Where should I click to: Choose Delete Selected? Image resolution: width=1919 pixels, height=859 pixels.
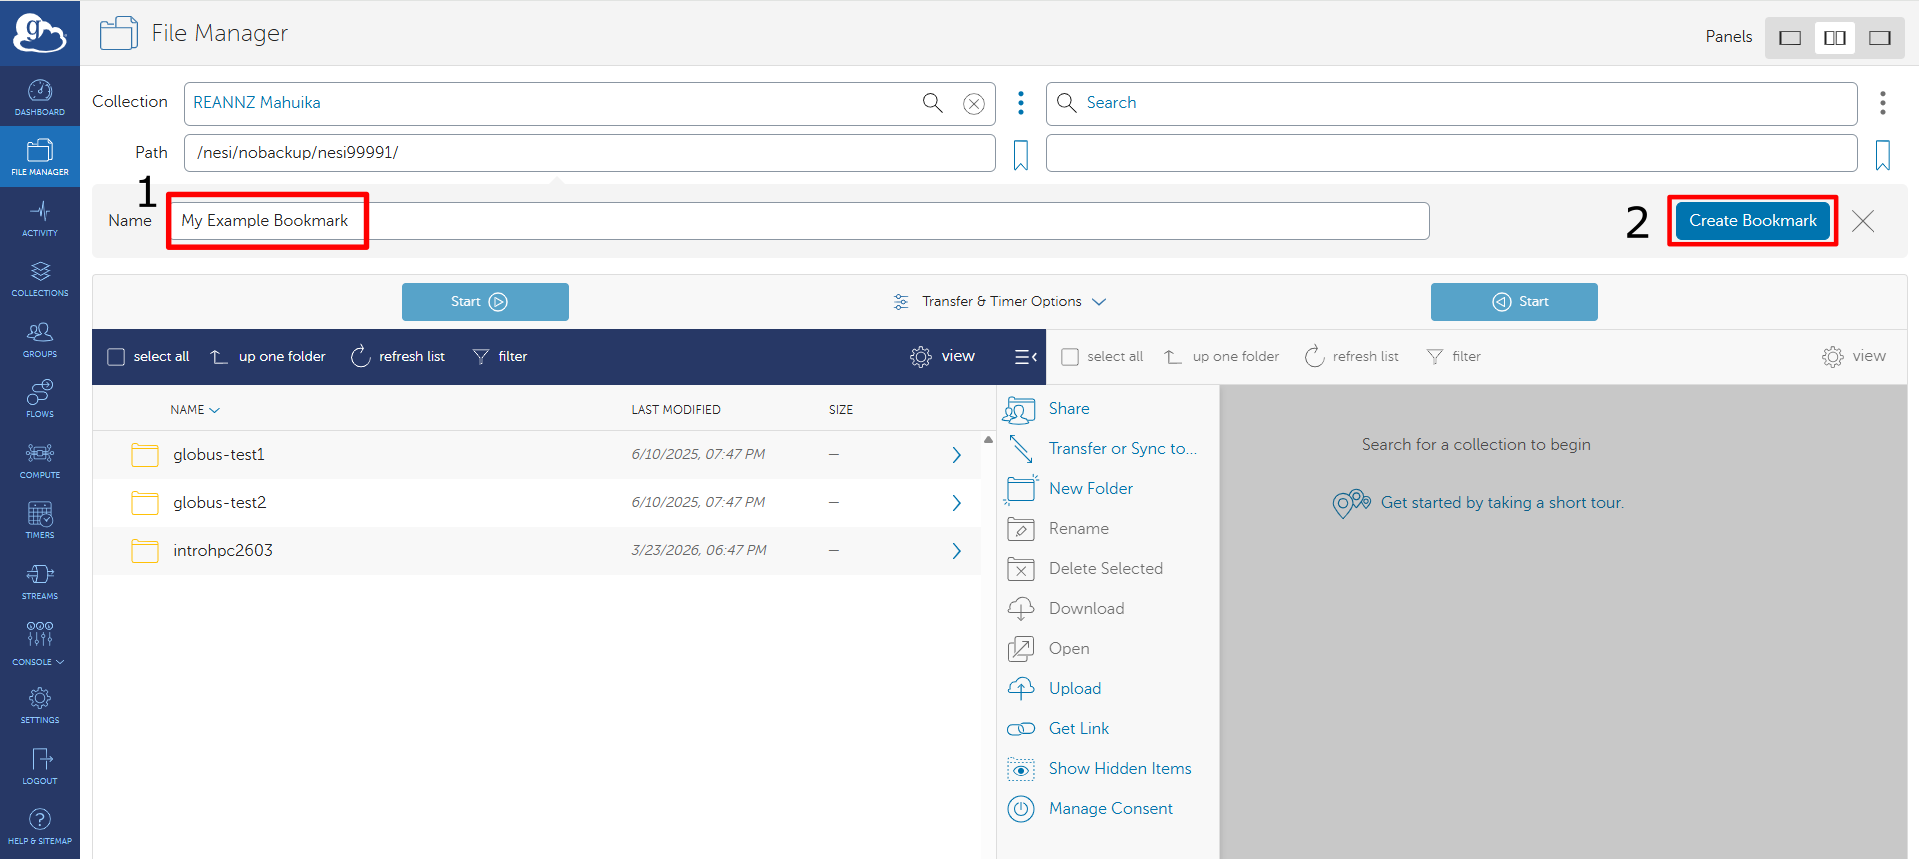pyautogui.click(x=1108, y=569)
